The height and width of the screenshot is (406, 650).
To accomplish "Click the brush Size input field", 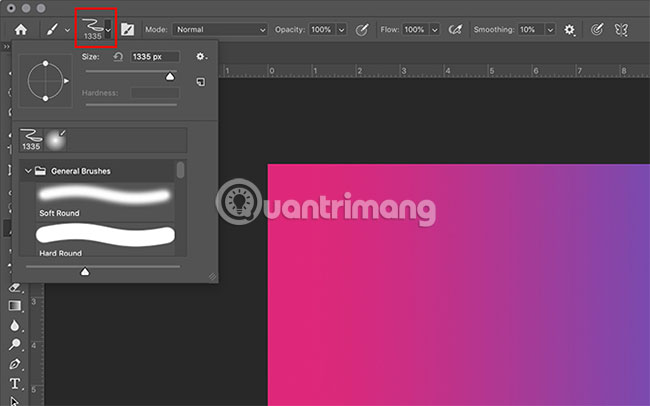I will [155, 57].
